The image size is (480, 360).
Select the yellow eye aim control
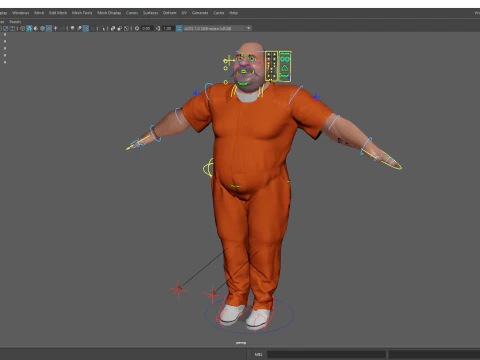click(x=228, y=61)
